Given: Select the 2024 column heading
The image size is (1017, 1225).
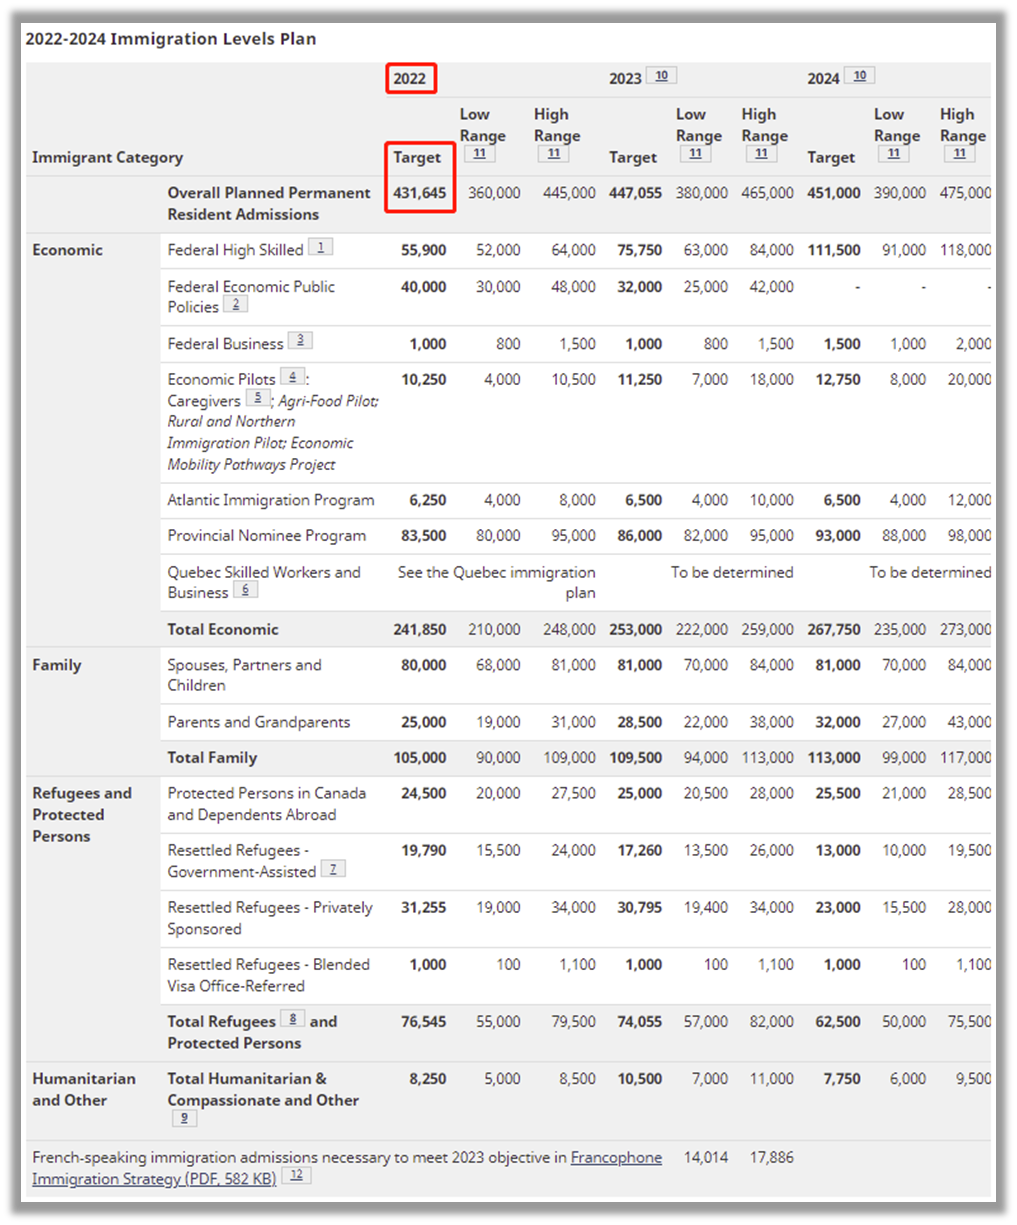Looking at the screenshot, I should coord(824,79).
